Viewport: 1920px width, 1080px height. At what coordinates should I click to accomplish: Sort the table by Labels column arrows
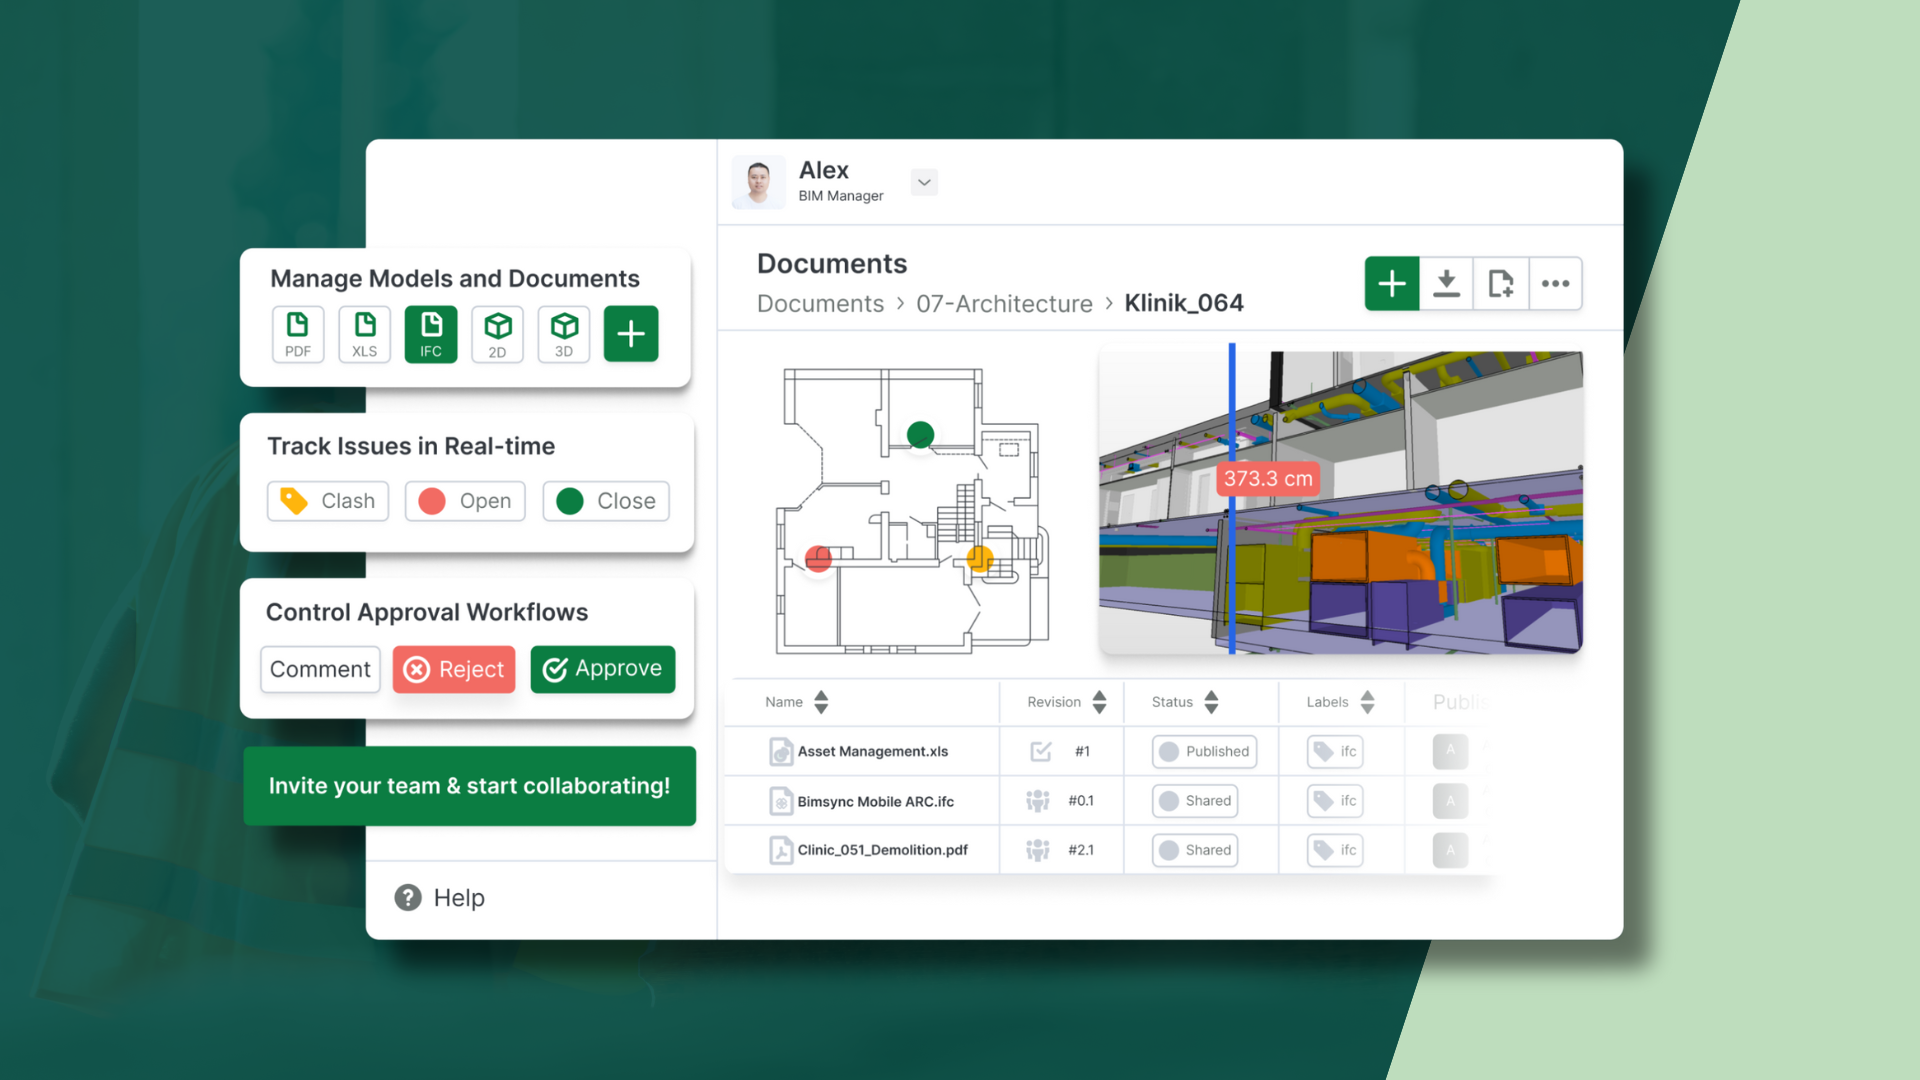click(1367, 702)
